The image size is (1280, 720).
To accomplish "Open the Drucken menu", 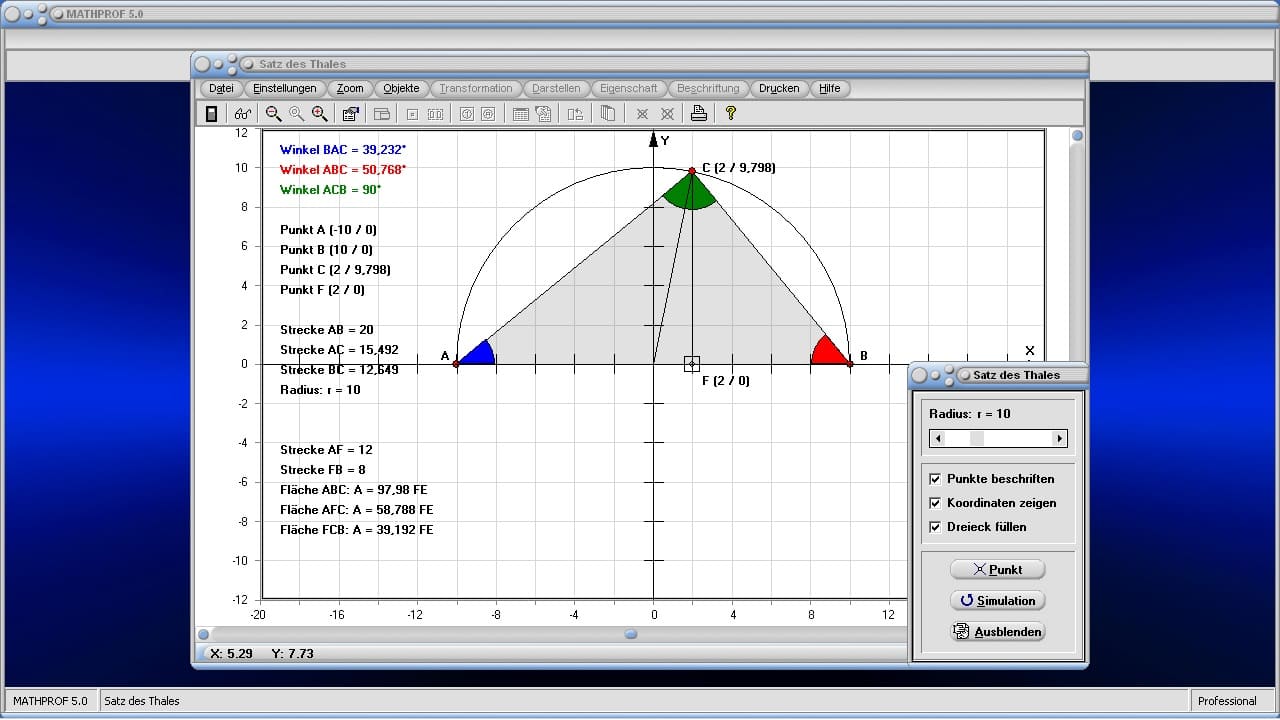I will 779,88.
